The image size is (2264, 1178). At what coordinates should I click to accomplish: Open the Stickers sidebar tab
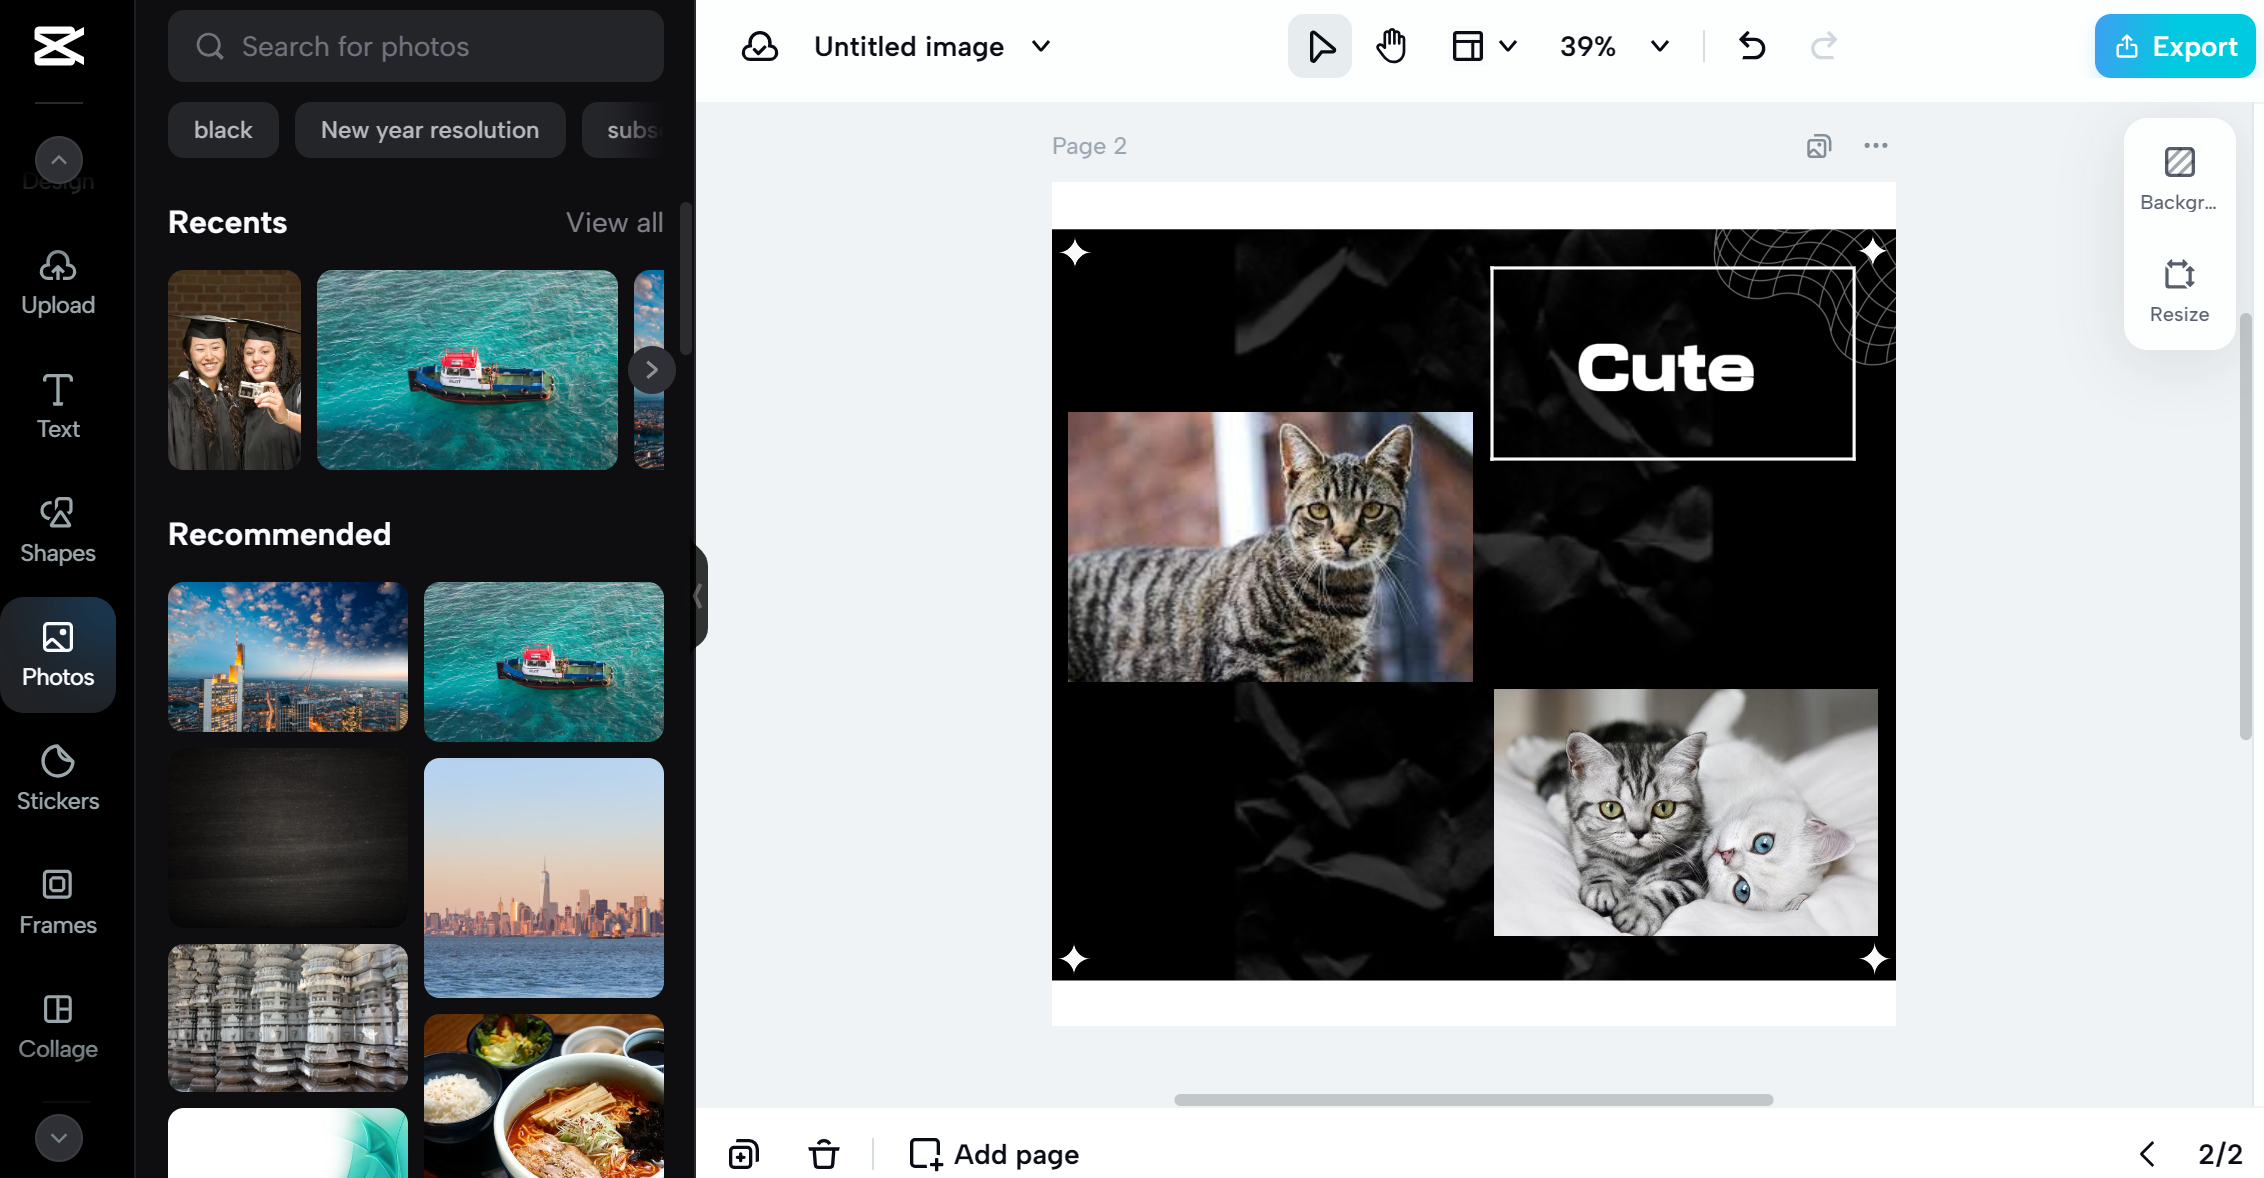click(58, 777)
